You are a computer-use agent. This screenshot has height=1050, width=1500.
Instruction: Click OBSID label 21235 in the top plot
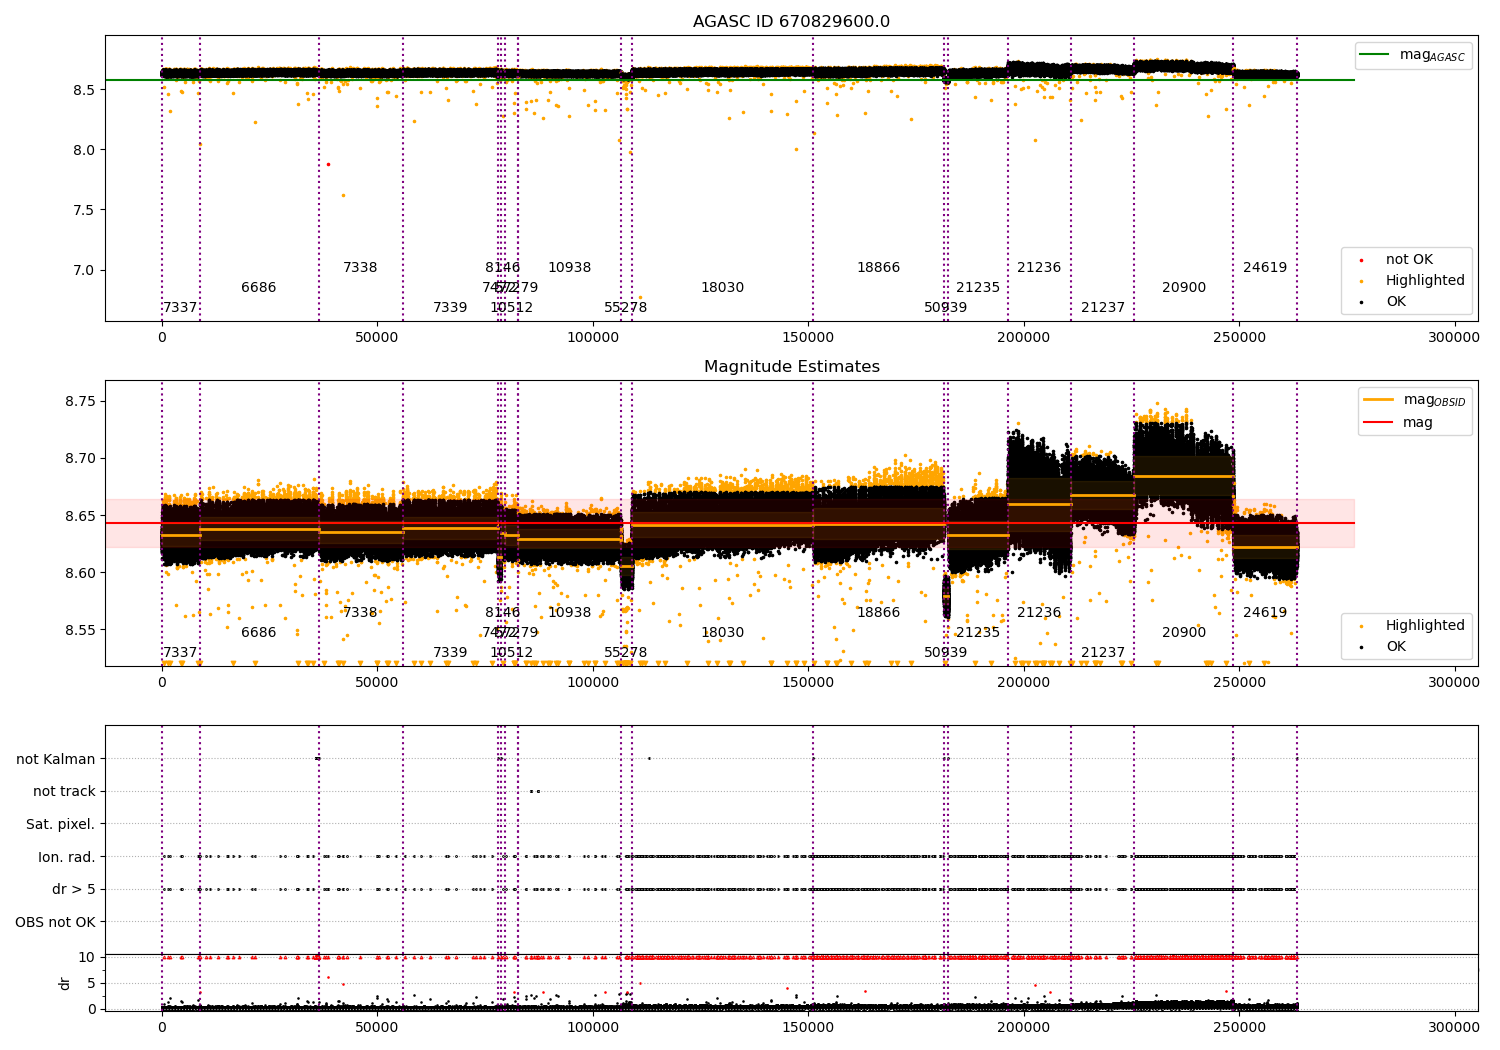(978, 288)
